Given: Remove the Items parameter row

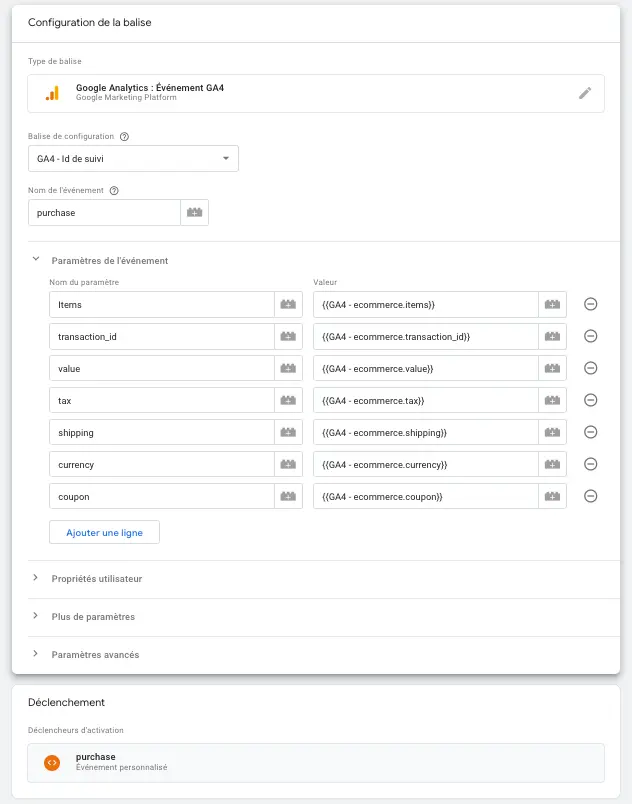Looking at the screenshot, I should coord(590,304).
